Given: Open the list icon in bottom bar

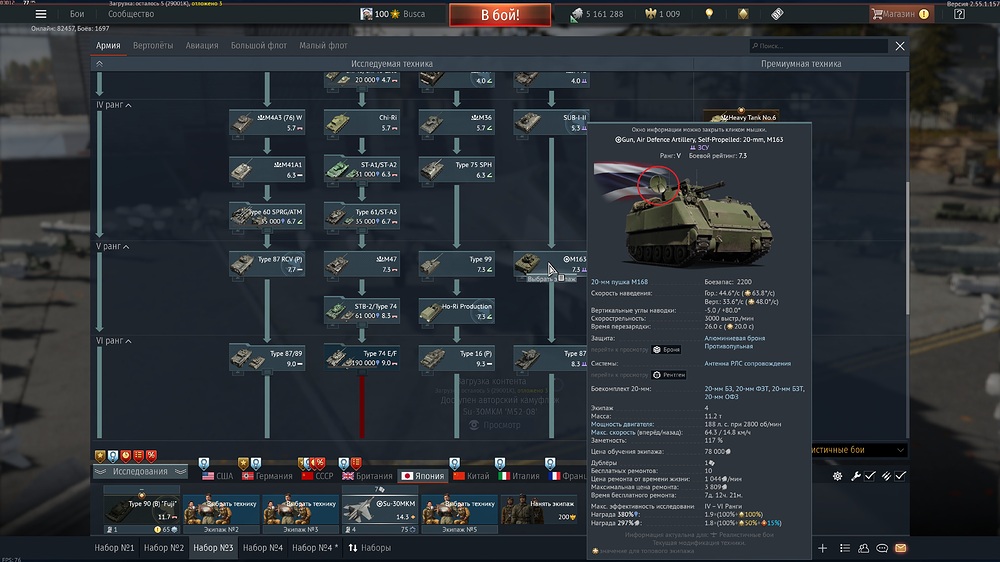Looking at the screenshot, I should point(845,548).
